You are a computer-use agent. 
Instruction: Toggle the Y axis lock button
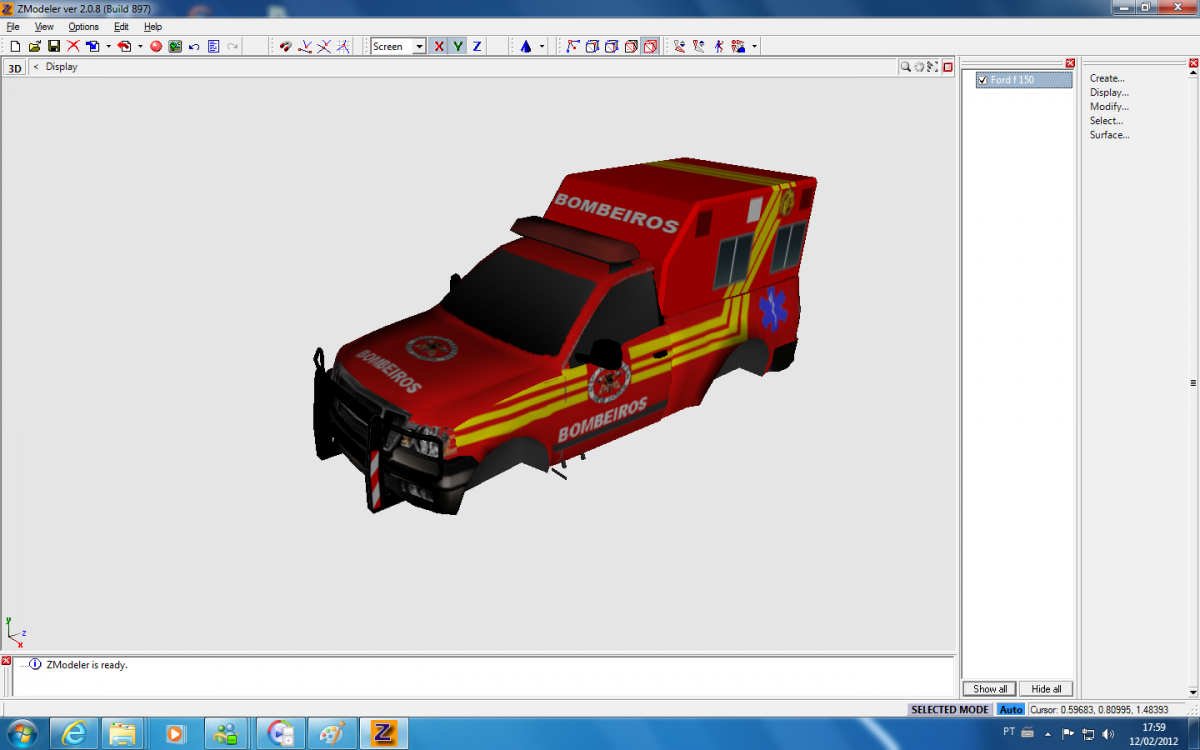[x=458, y=46]
